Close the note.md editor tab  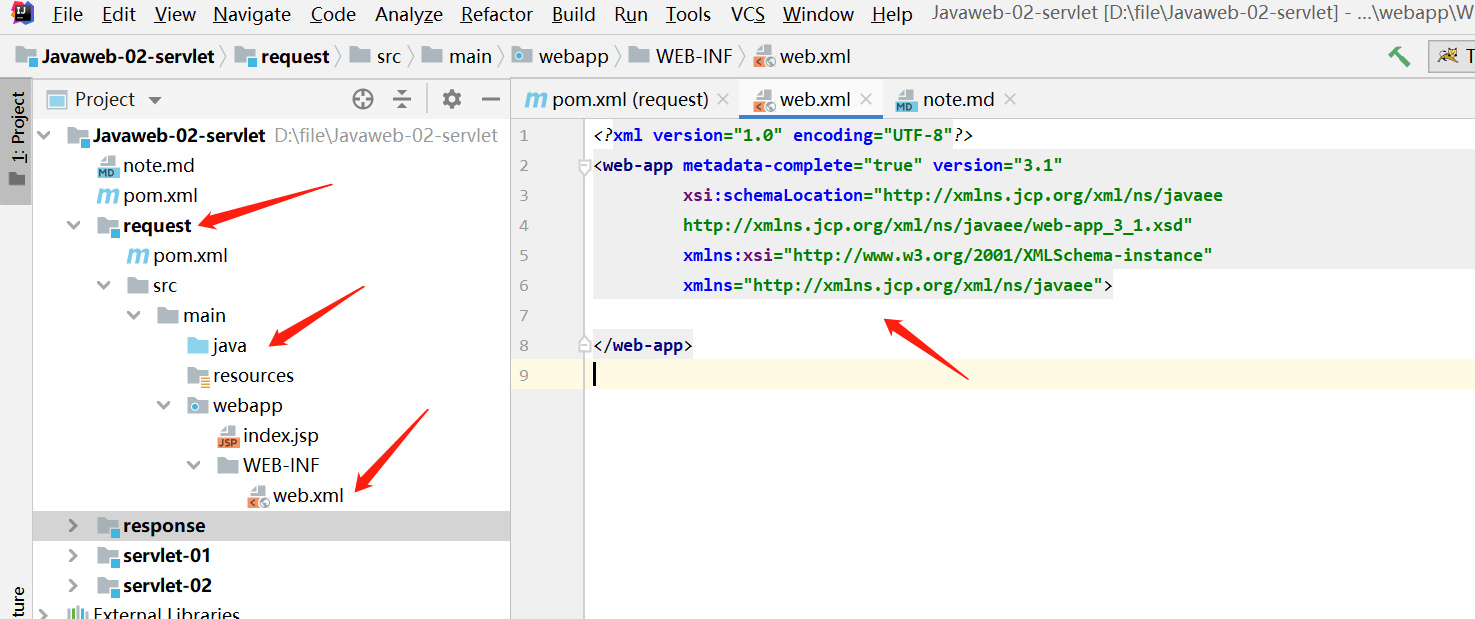click(1010, 99)
